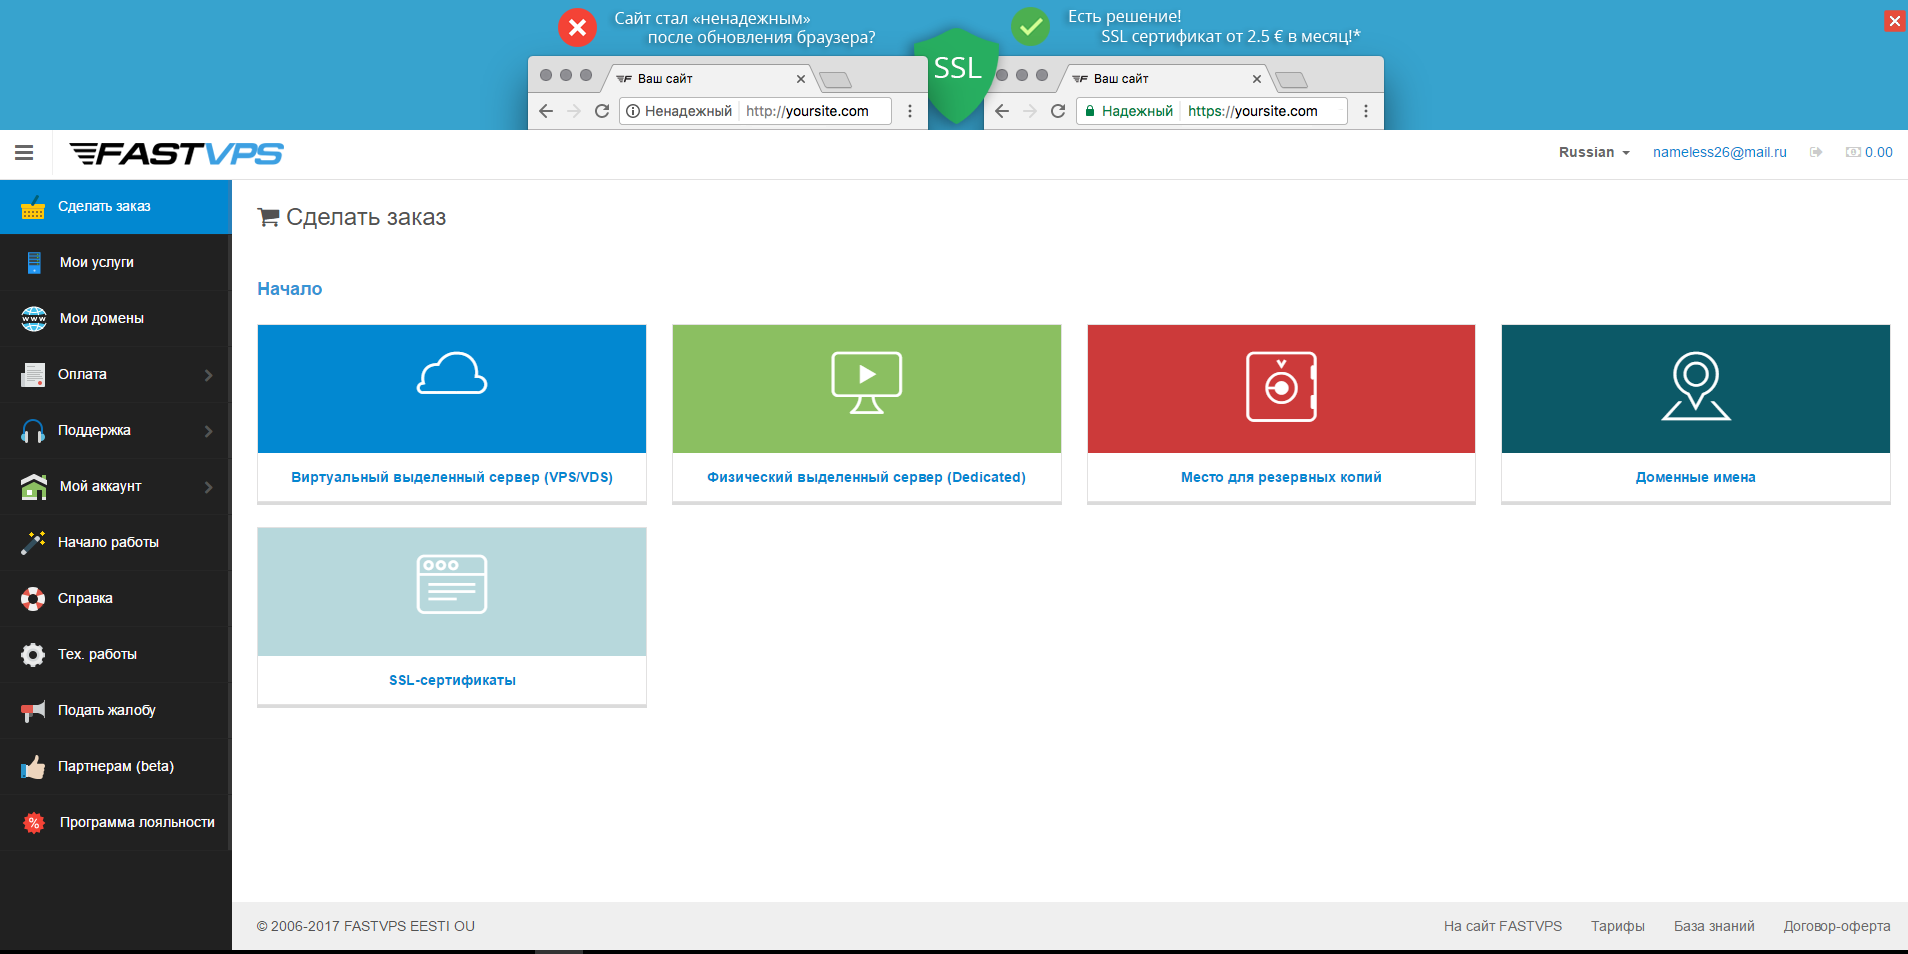Open Физический выделенный сервер (Dedicated) link
The image size is (1908, 954).
coord(867,477)
